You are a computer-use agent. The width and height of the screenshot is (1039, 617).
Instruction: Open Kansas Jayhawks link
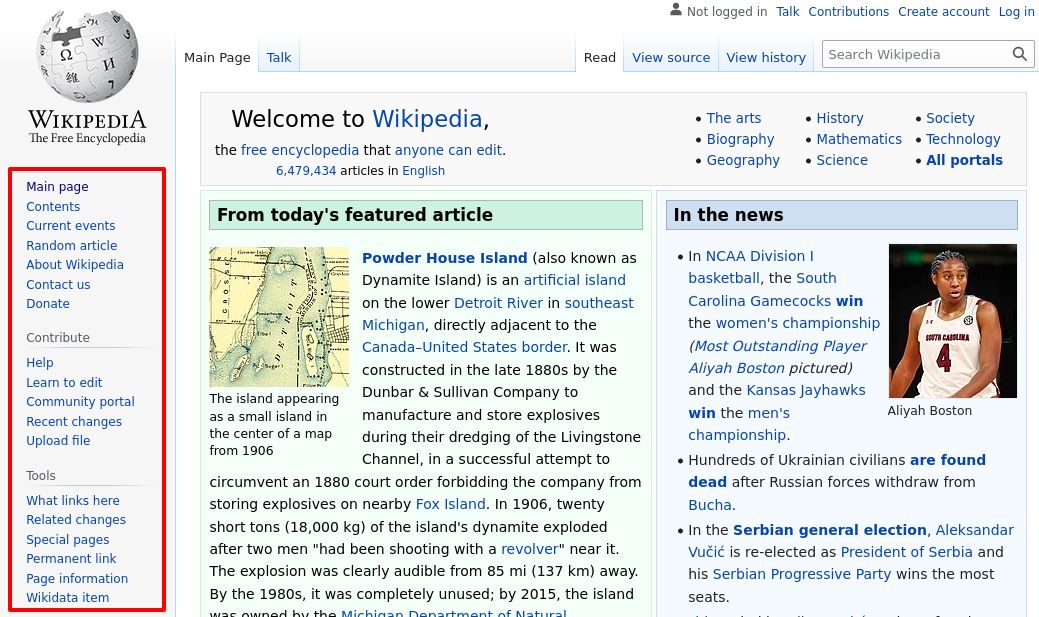pyautogui.click(x=806, y=390)
